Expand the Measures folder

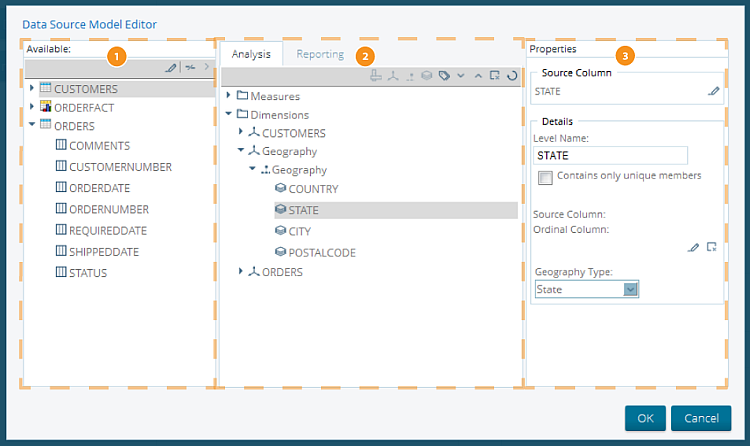click(x=229, y=96)
